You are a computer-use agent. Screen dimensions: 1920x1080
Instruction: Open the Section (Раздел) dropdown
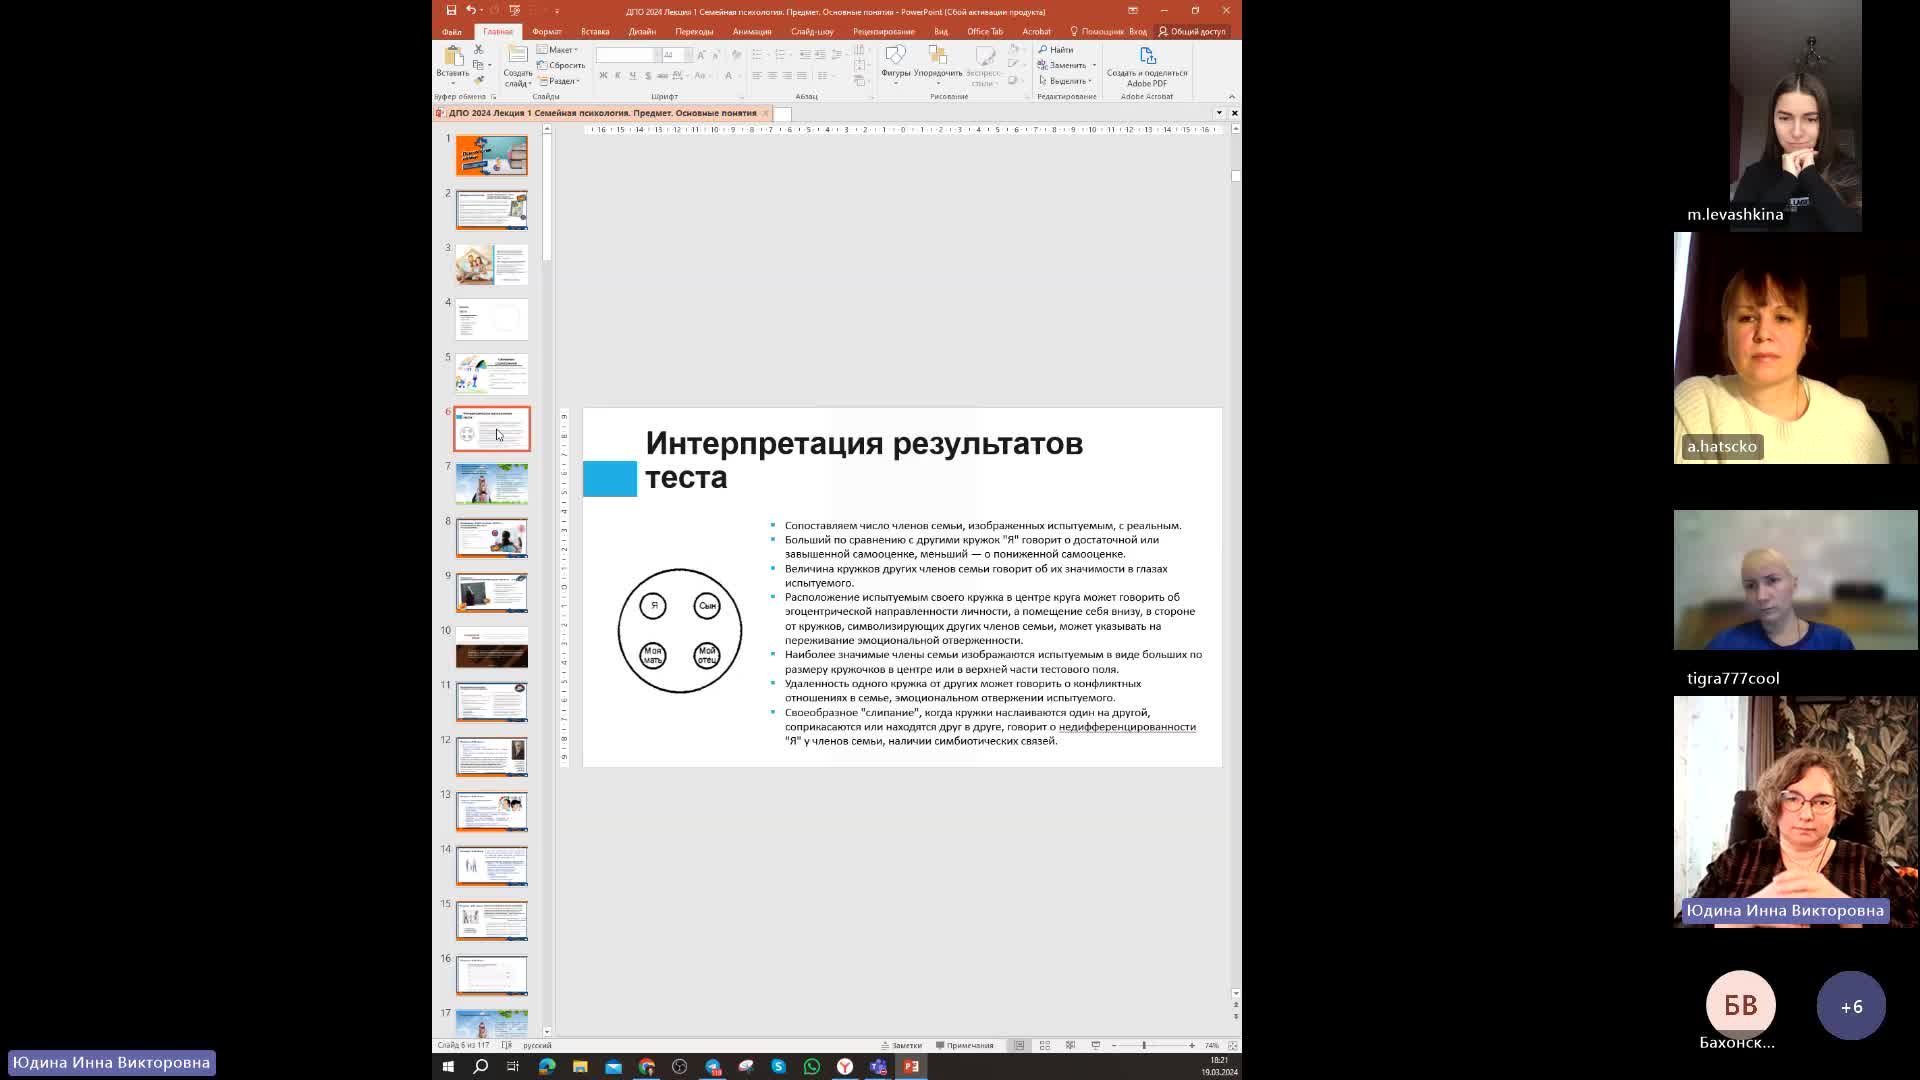point(559,81)
